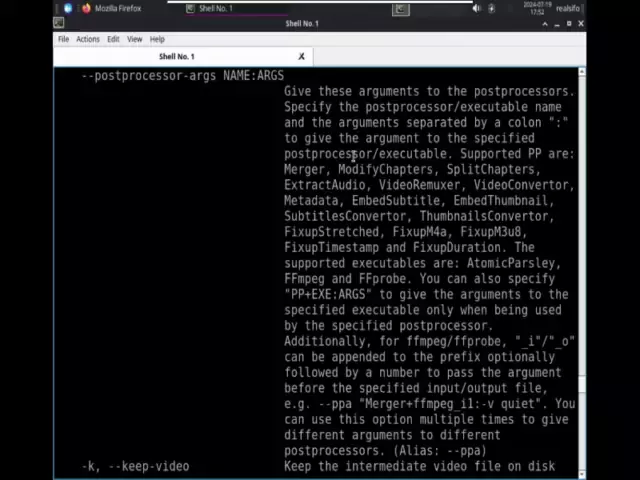The image size is (640, 480).
Task: Open the date and time clock
Action: click(x=535, y=8)
